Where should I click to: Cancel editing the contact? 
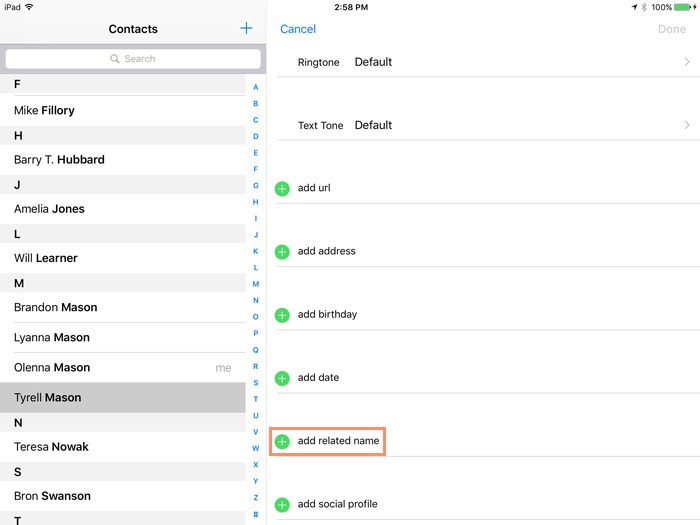pyautogui.click(x=298, y=29)
